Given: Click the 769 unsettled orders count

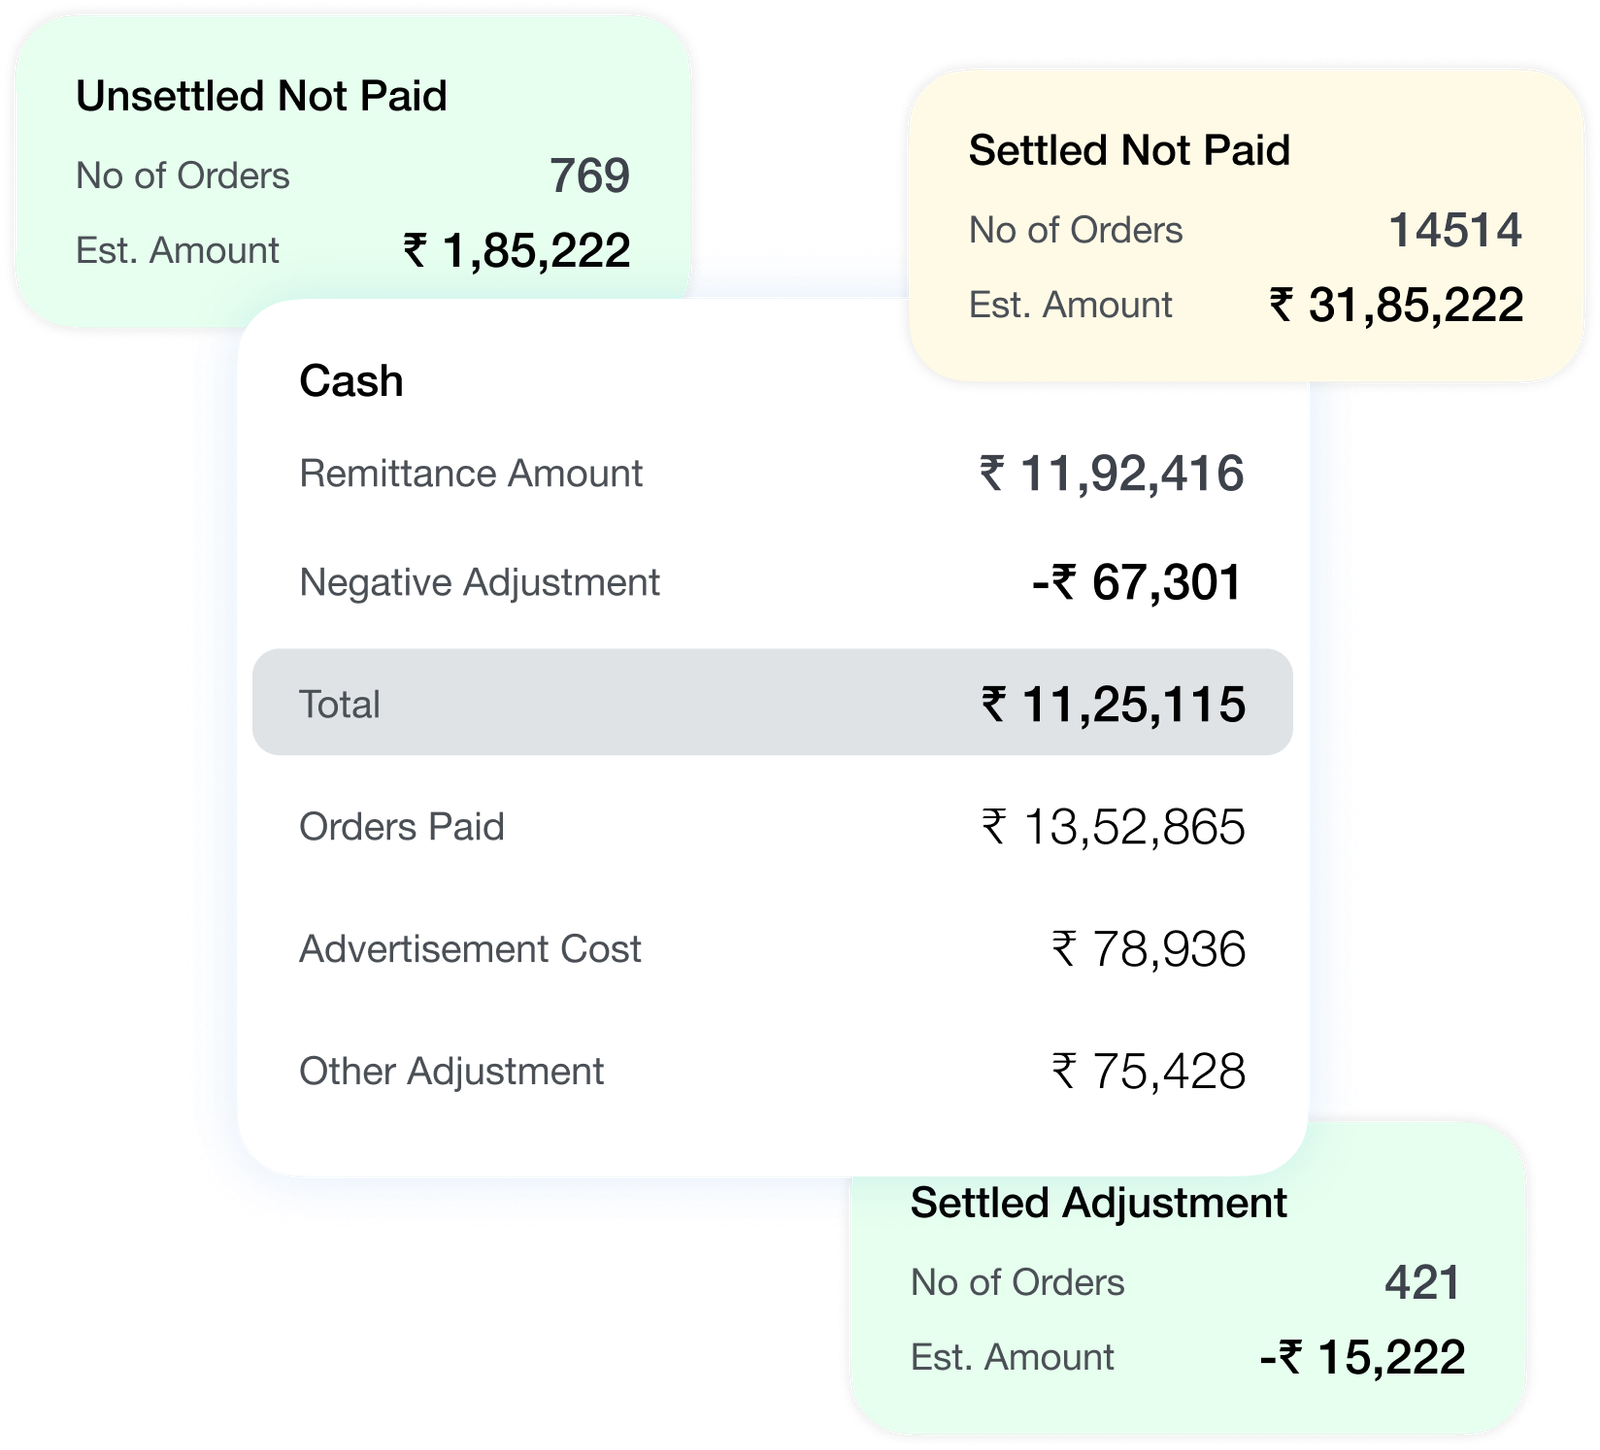Looking at the screenshot, I should pyautogui.click(x=590, y=176).
